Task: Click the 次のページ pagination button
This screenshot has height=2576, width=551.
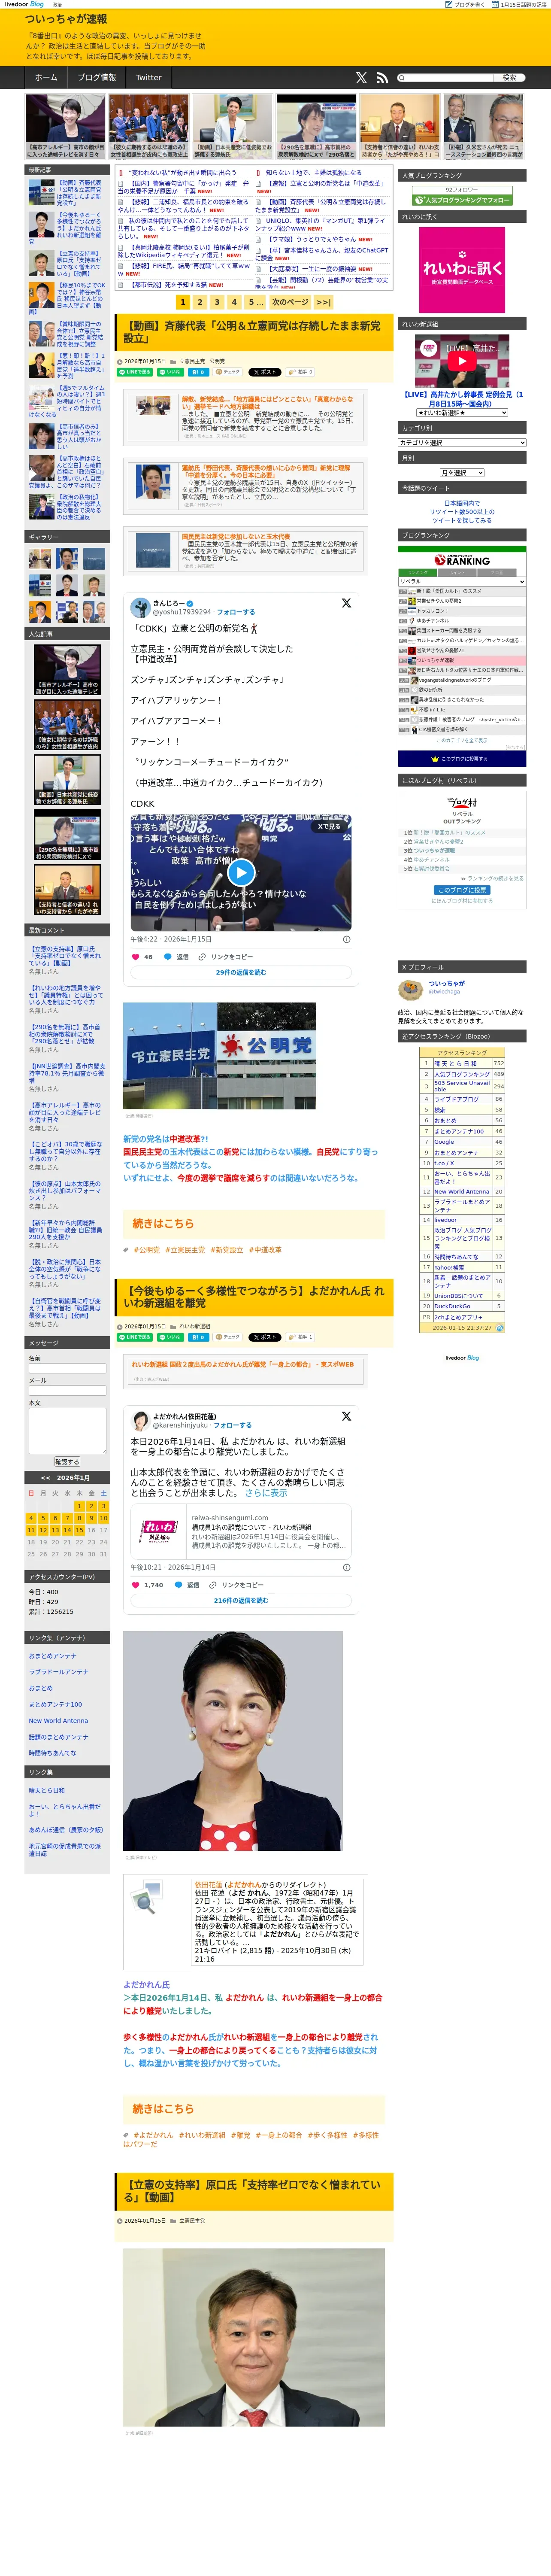Action: [x=290, y=301]
